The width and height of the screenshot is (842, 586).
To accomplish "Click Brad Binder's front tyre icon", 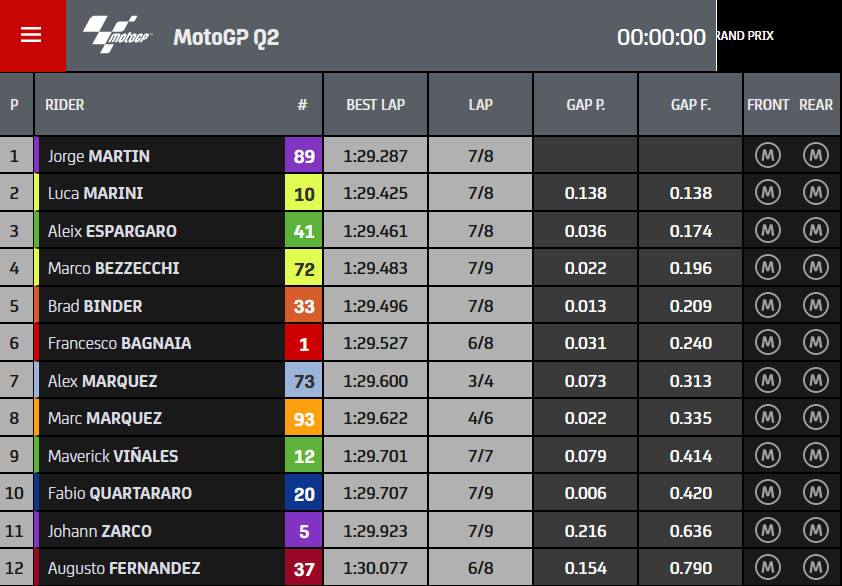I will (767, 305).
